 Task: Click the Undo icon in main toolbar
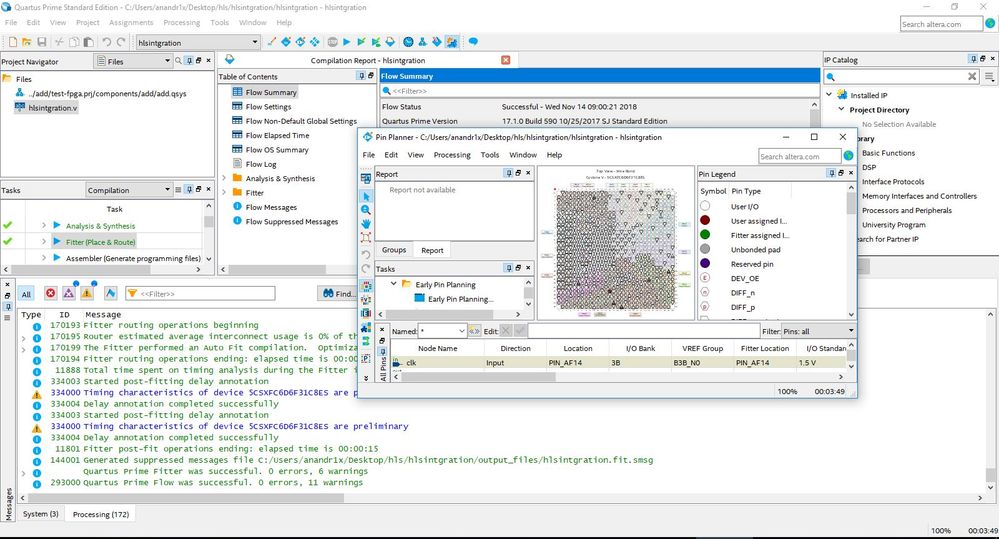[106, 42]
